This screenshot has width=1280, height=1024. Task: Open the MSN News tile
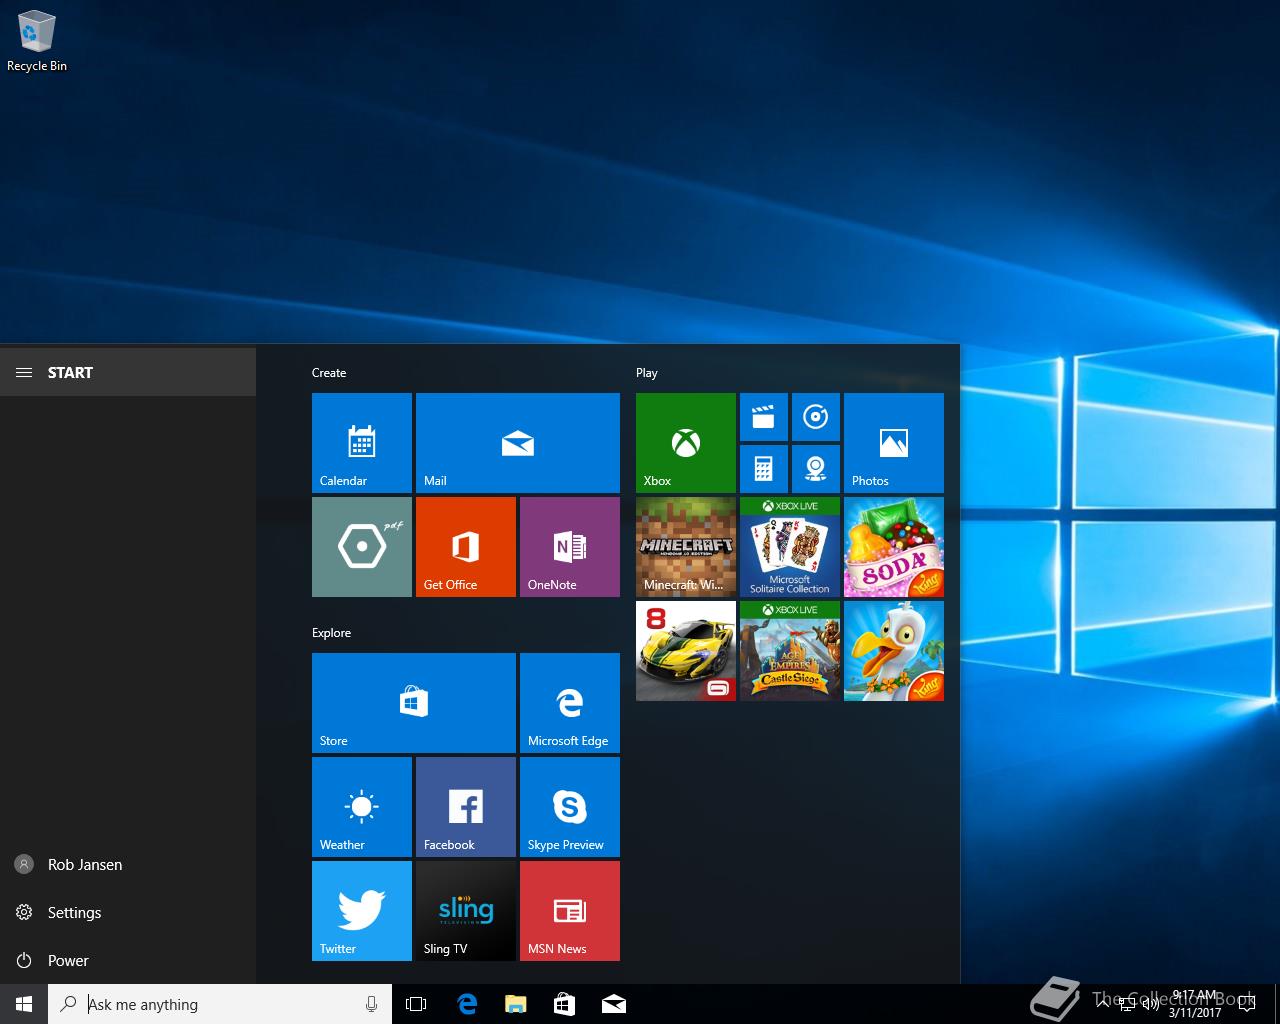[570, 911]
